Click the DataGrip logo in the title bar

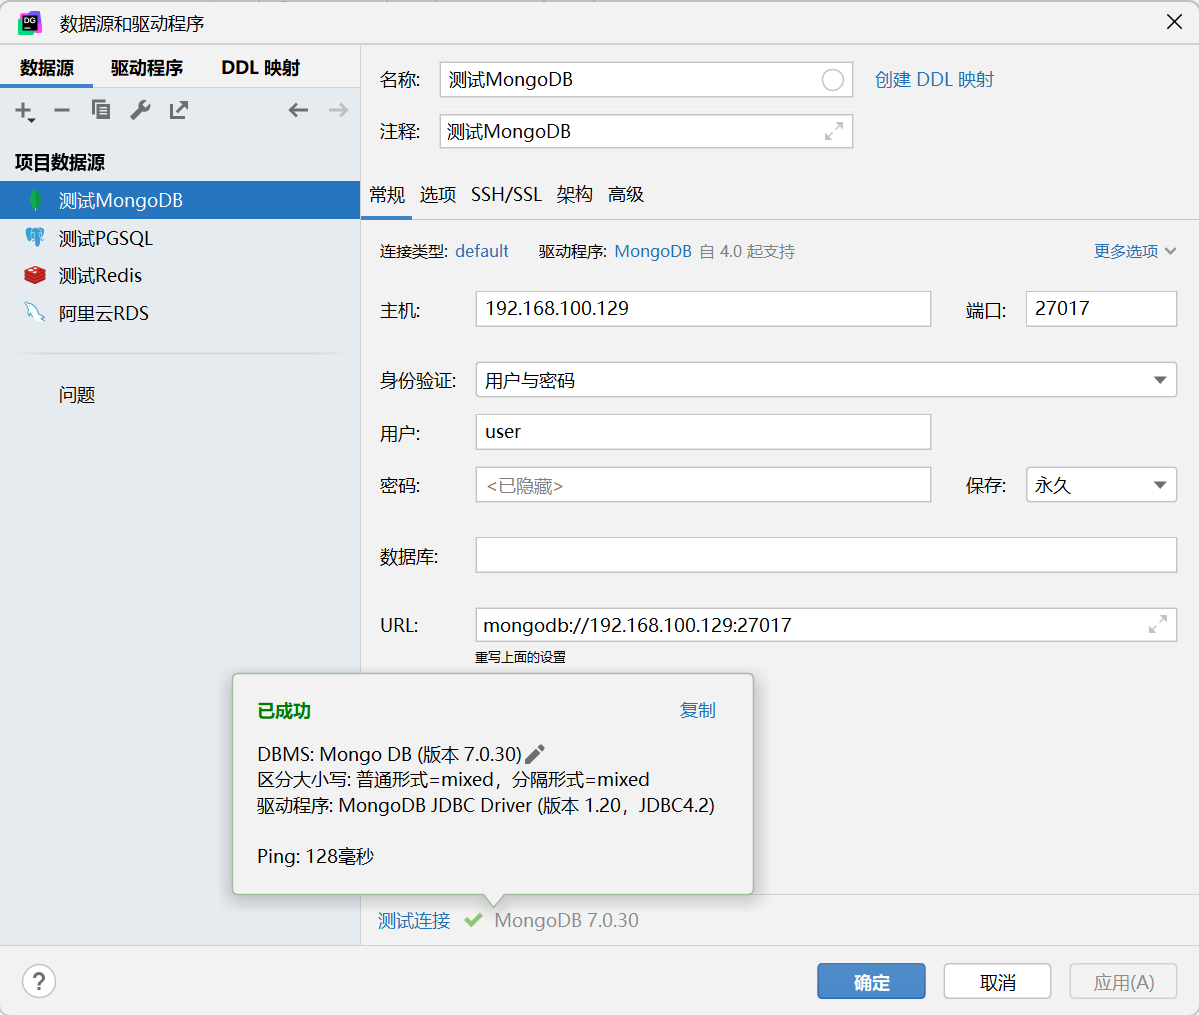(30, 23)
